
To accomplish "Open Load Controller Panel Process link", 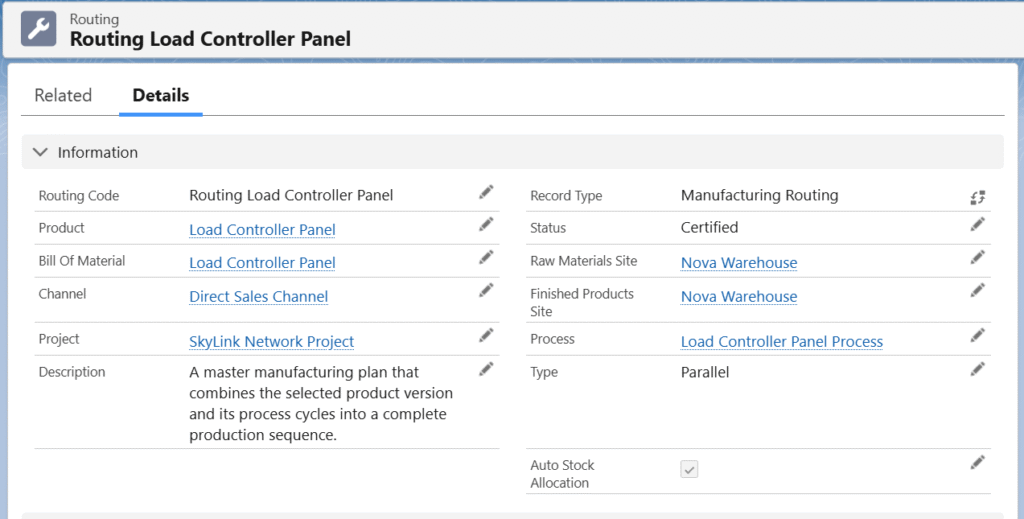I will [x=781, y=342].
